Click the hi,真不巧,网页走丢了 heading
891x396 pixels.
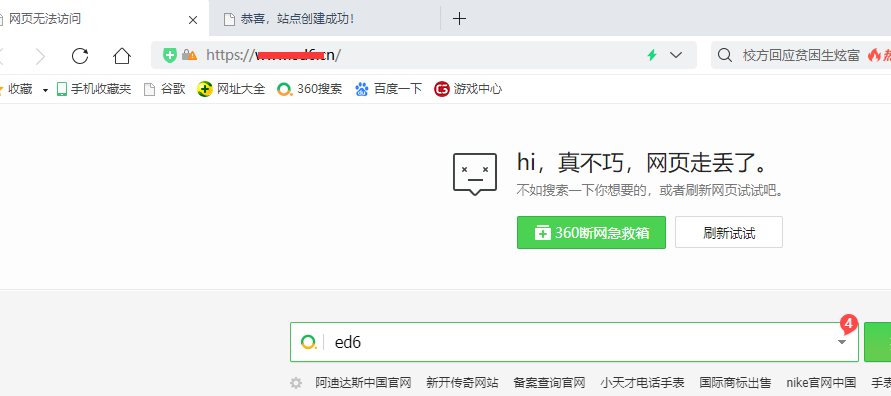coord(643,164)
